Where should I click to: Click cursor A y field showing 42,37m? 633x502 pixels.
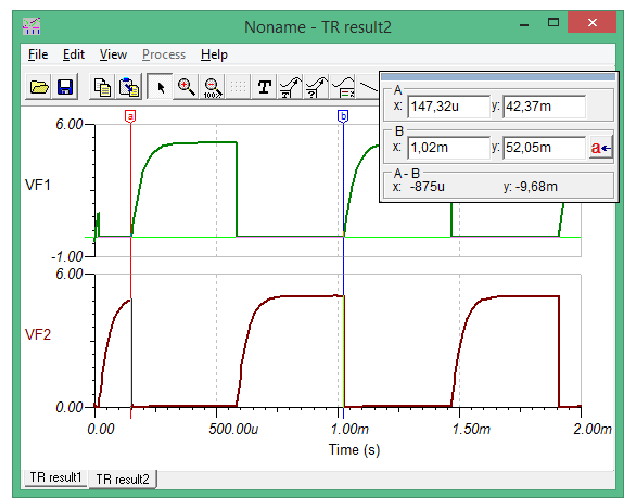coord(544,107)
